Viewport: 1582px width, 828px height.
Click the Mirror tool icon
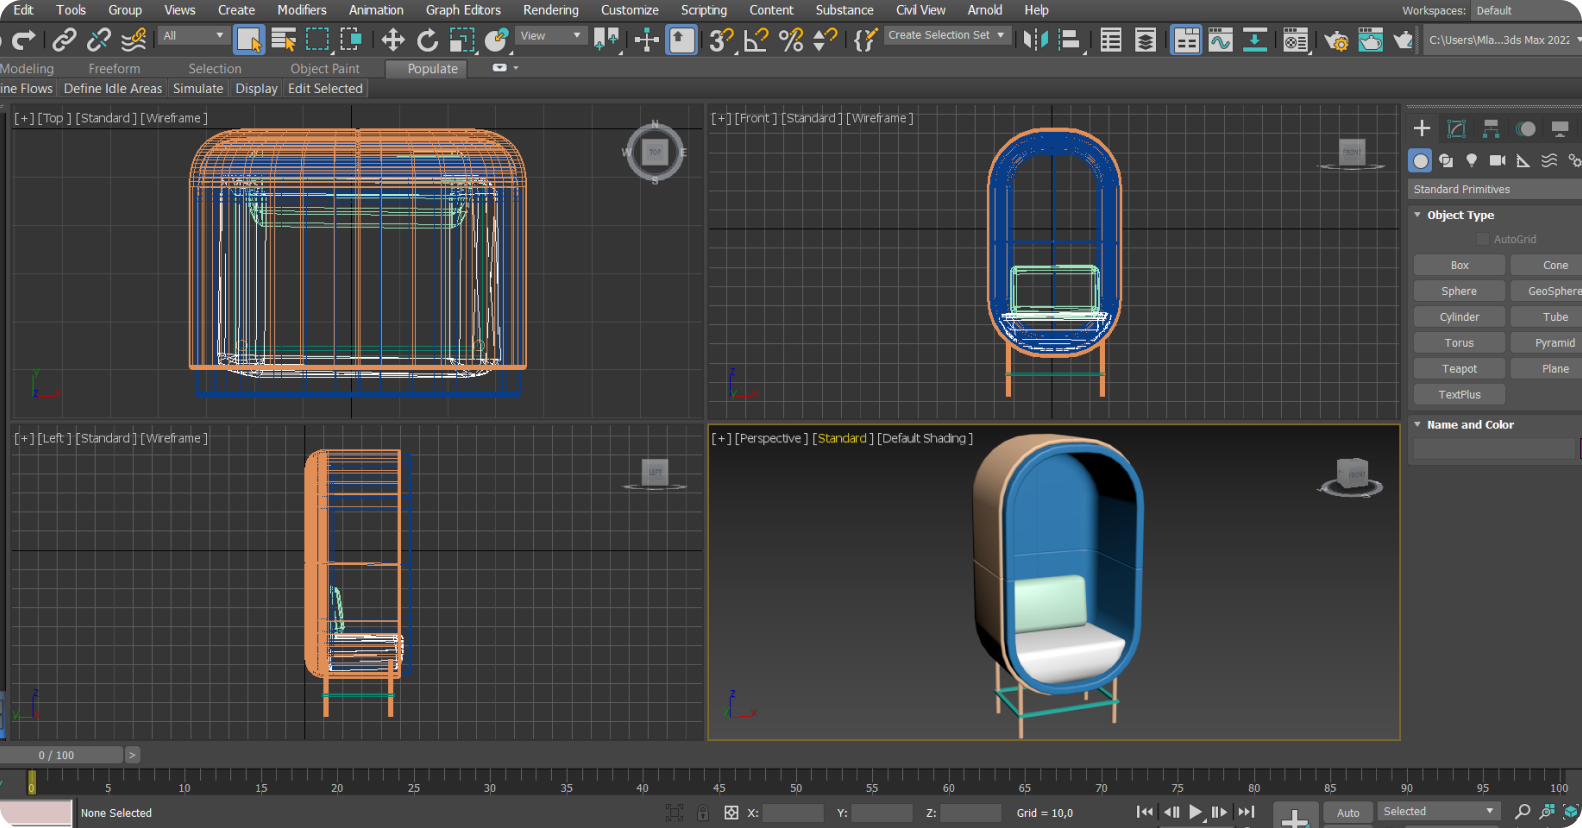[1035, 40]
